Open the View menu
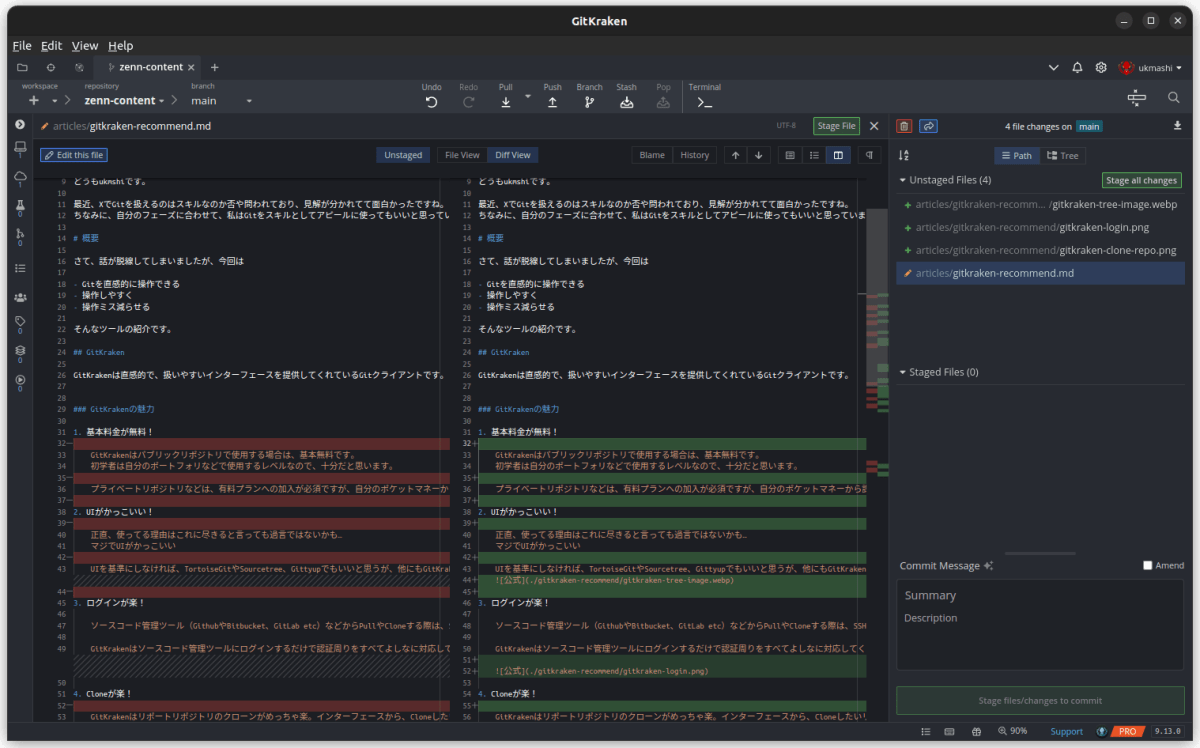The width and height of the screenshot is (1200, 748). point(85,45)
